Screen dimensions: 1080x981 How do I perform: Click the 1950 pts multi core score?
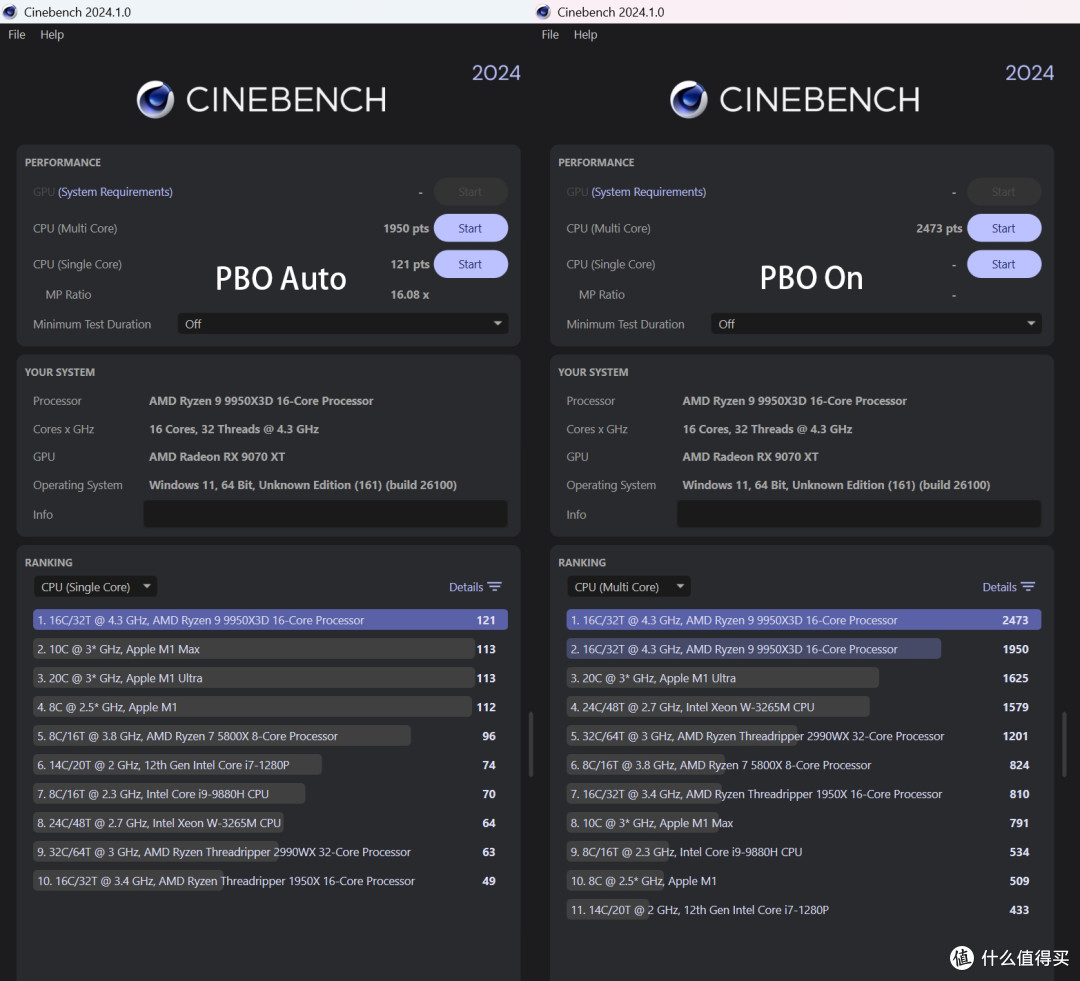[406, 228]
